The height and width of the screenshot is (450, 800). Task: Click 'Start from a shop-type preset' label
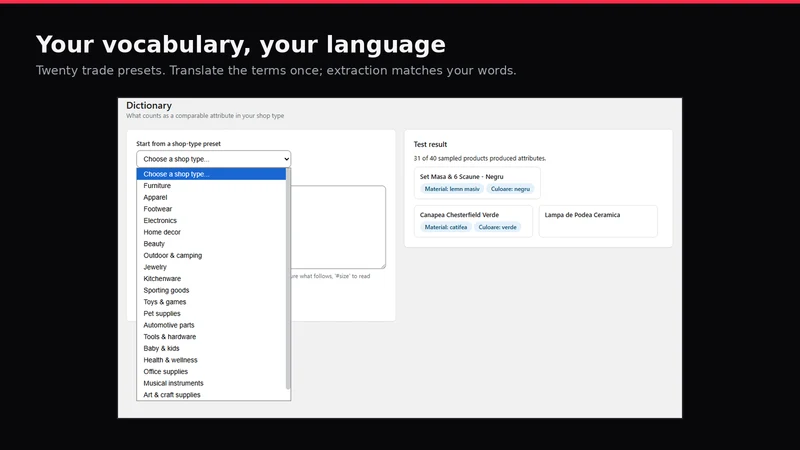[x=179, y=144]
